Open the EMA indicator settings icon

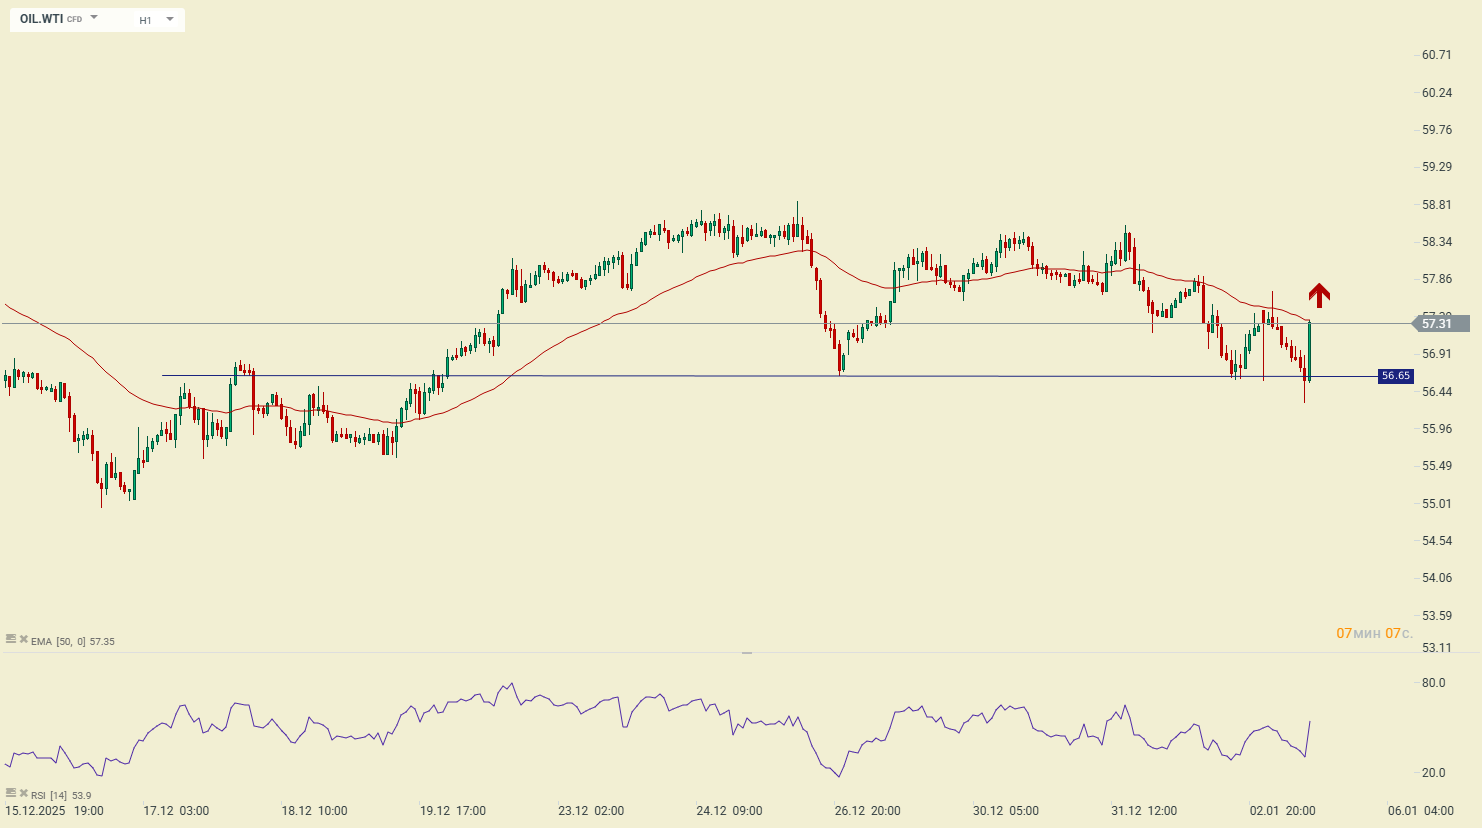(x=11, y=639)
